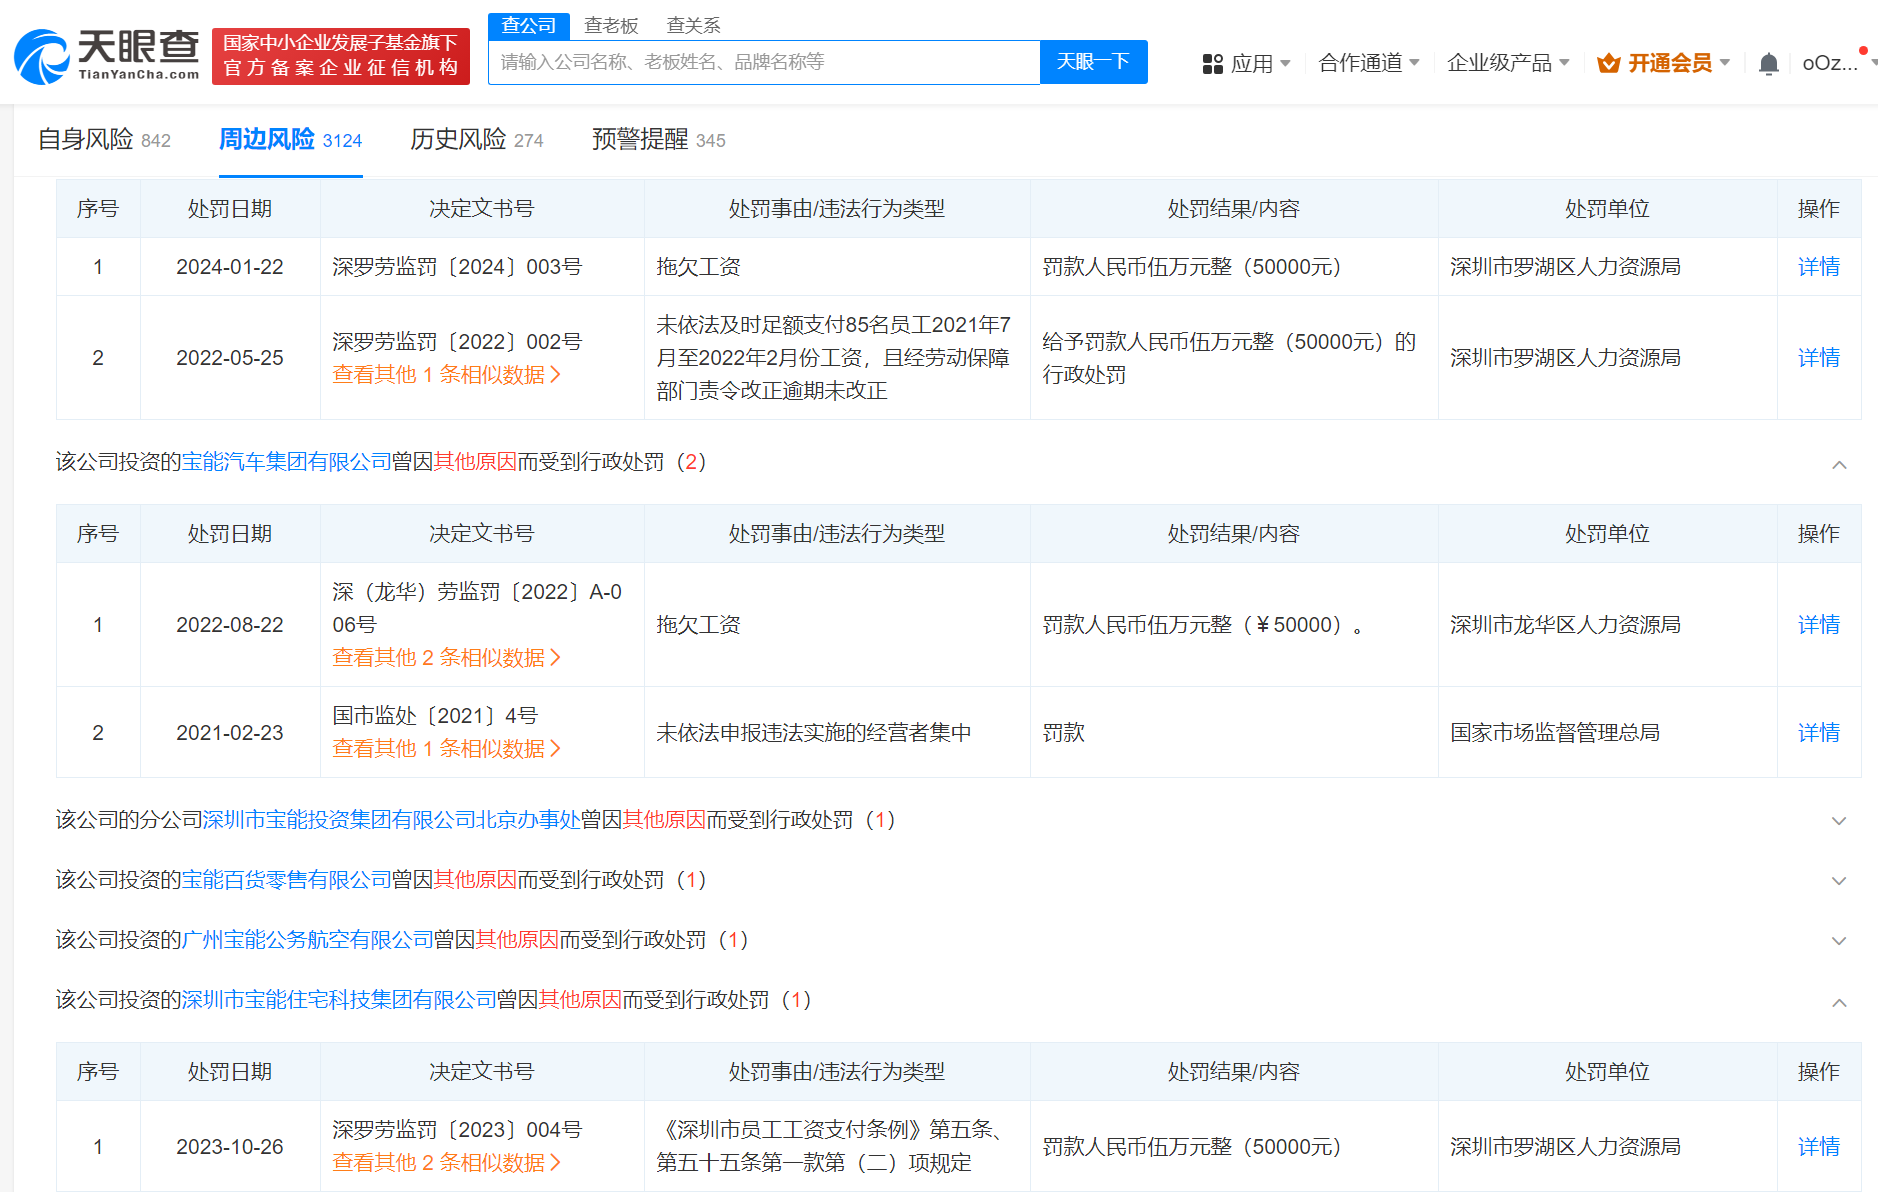Open the 广州宝能公务航空有限公司 company link
The height and width of the screenshot is (1192, 1878).
pos(307,940)
